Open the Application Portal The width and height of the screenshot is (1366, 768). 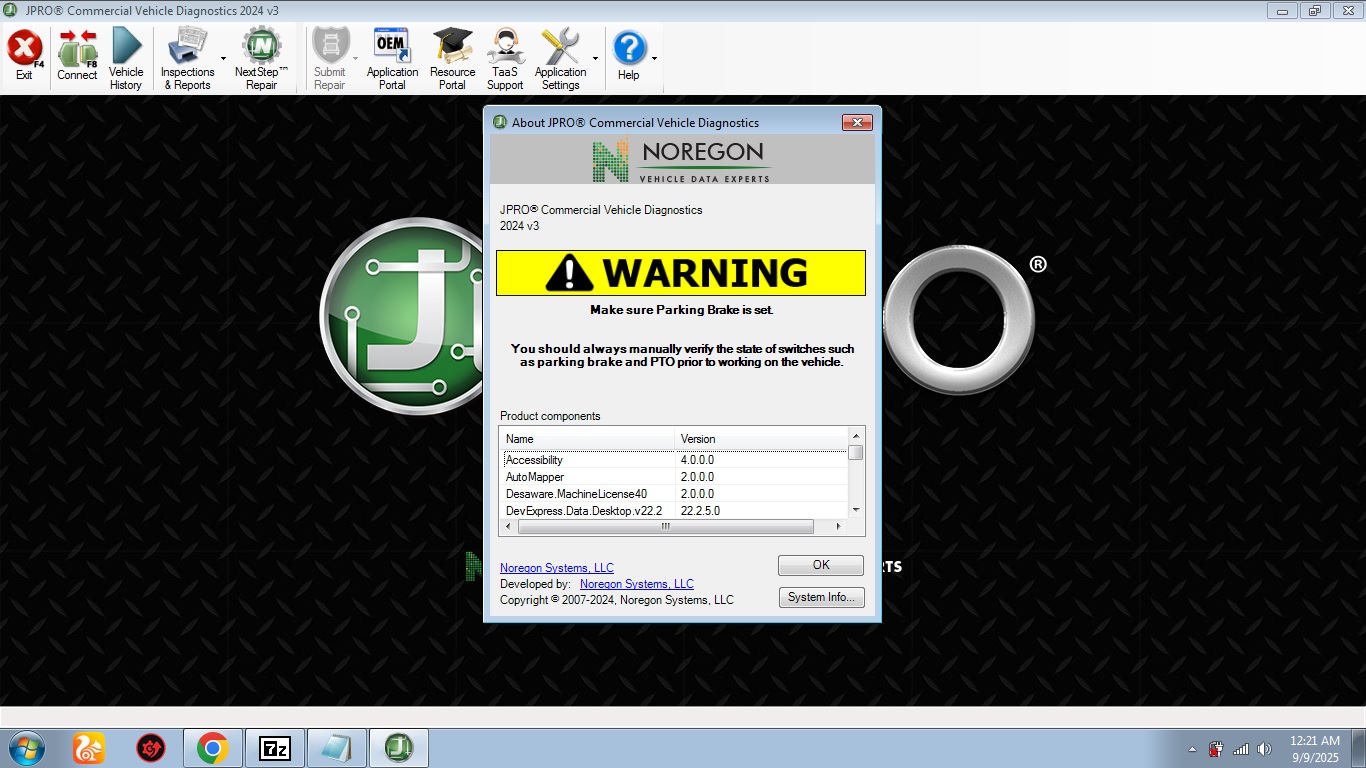click(x=392, y=58)
